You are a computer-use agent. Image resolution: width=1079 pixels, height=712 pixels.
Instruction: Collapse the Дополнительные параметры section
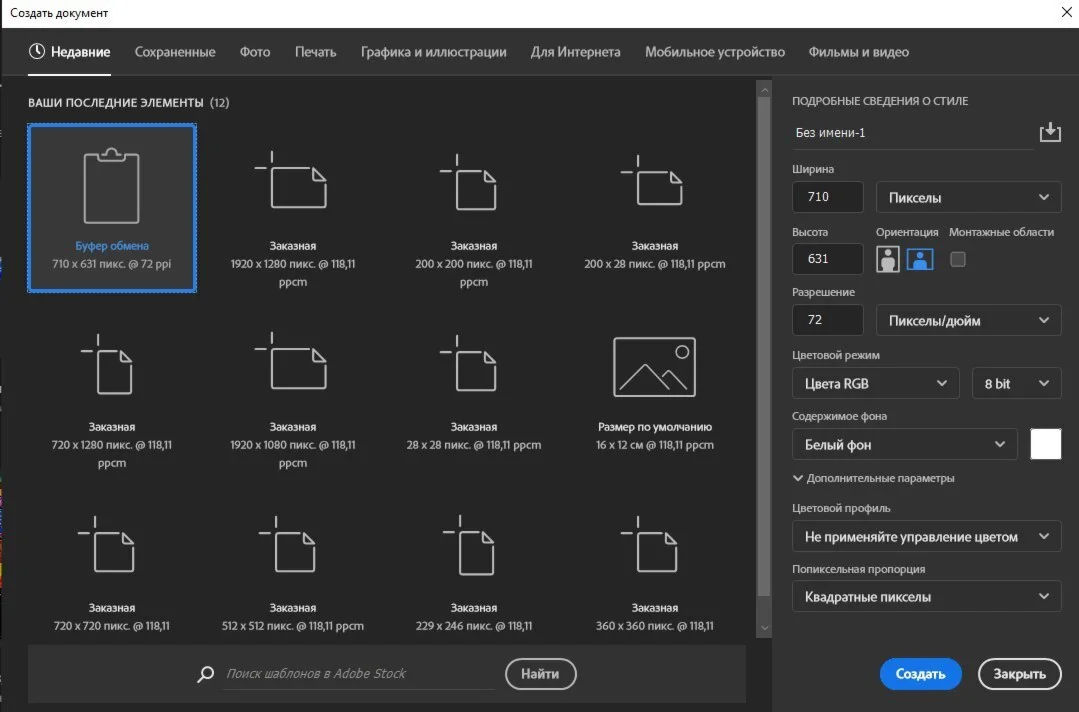click(x=873, y=478)
